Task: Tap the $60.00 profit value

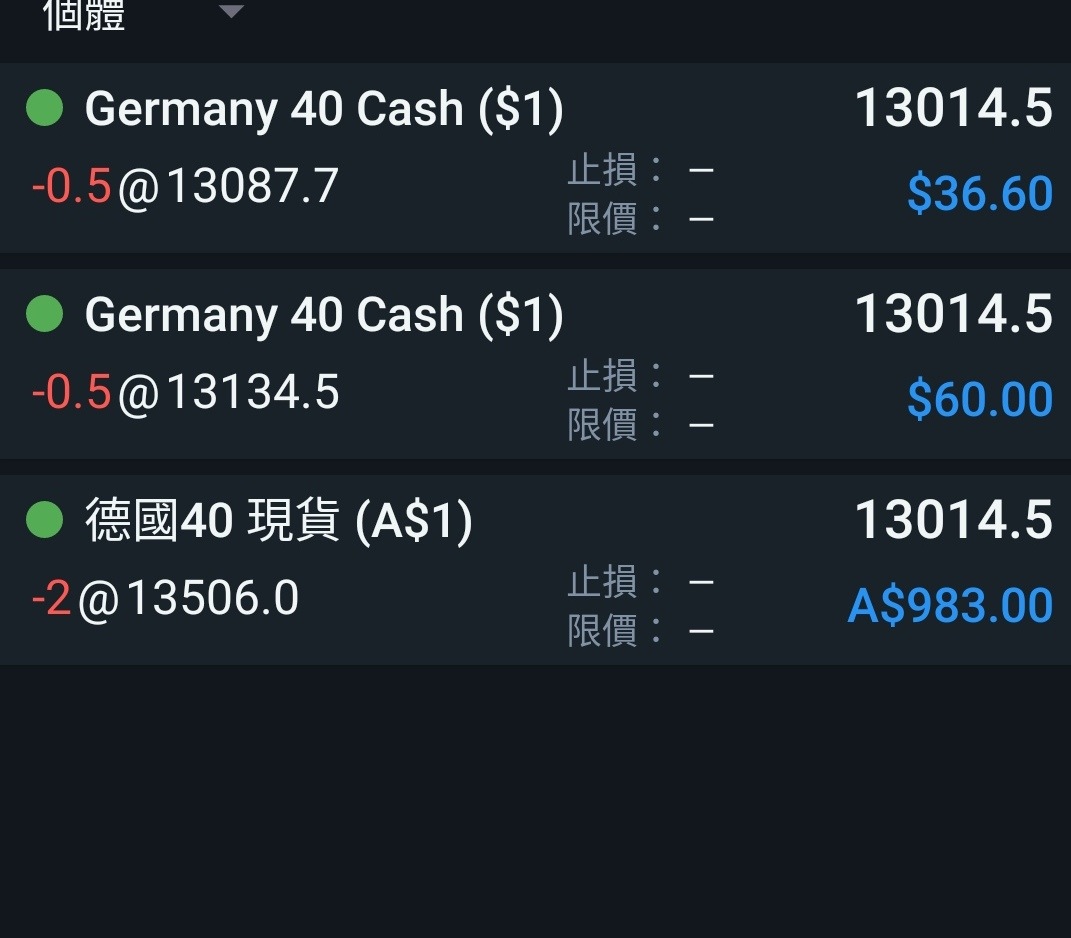Action: tap(979, 399)
